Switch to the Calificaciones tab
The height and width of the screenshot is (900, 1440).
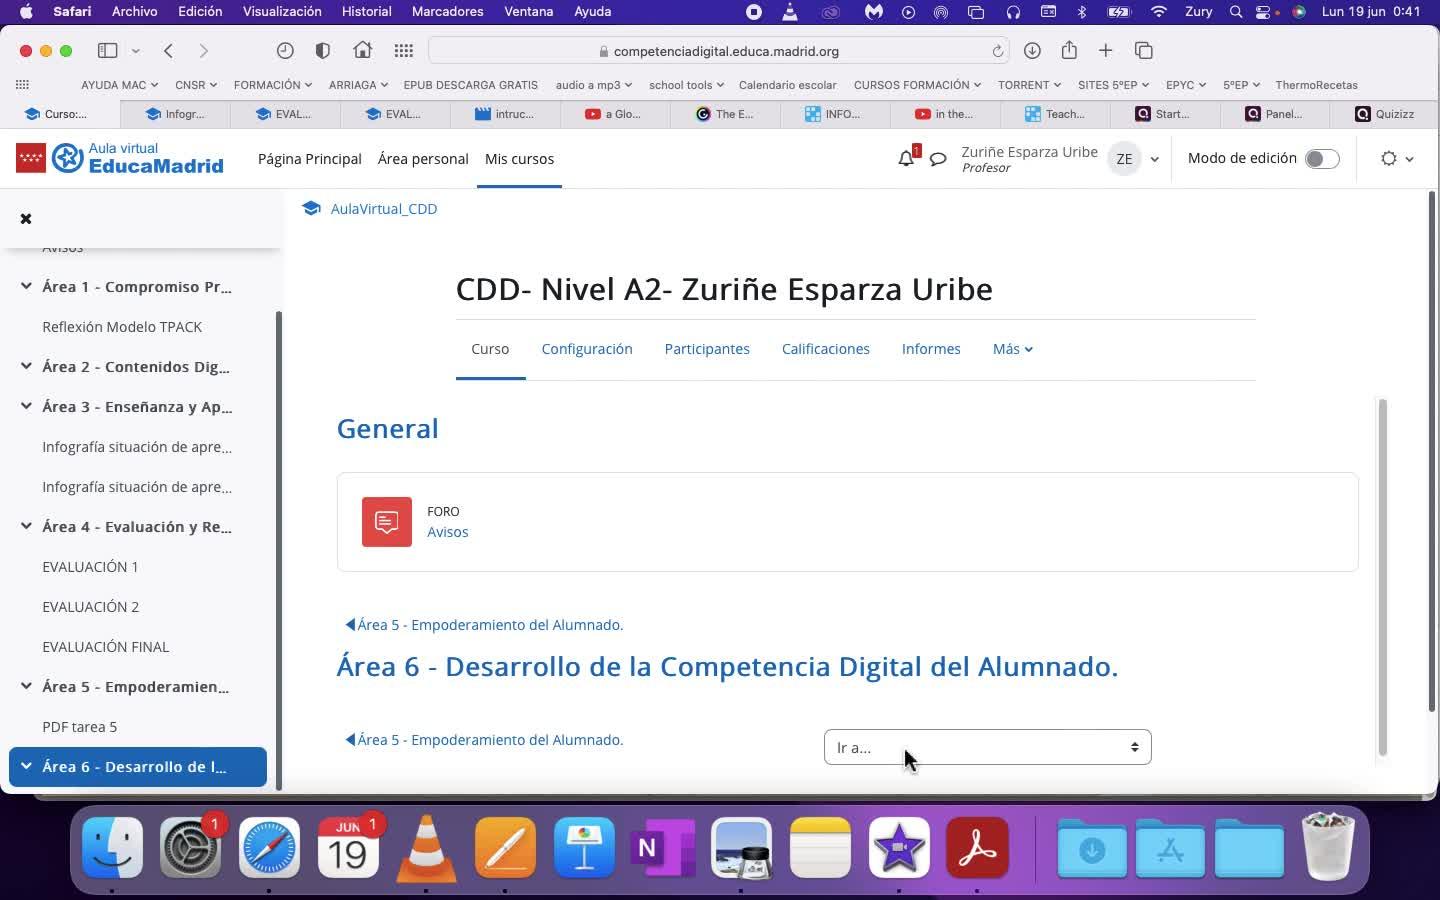[825, 349]
